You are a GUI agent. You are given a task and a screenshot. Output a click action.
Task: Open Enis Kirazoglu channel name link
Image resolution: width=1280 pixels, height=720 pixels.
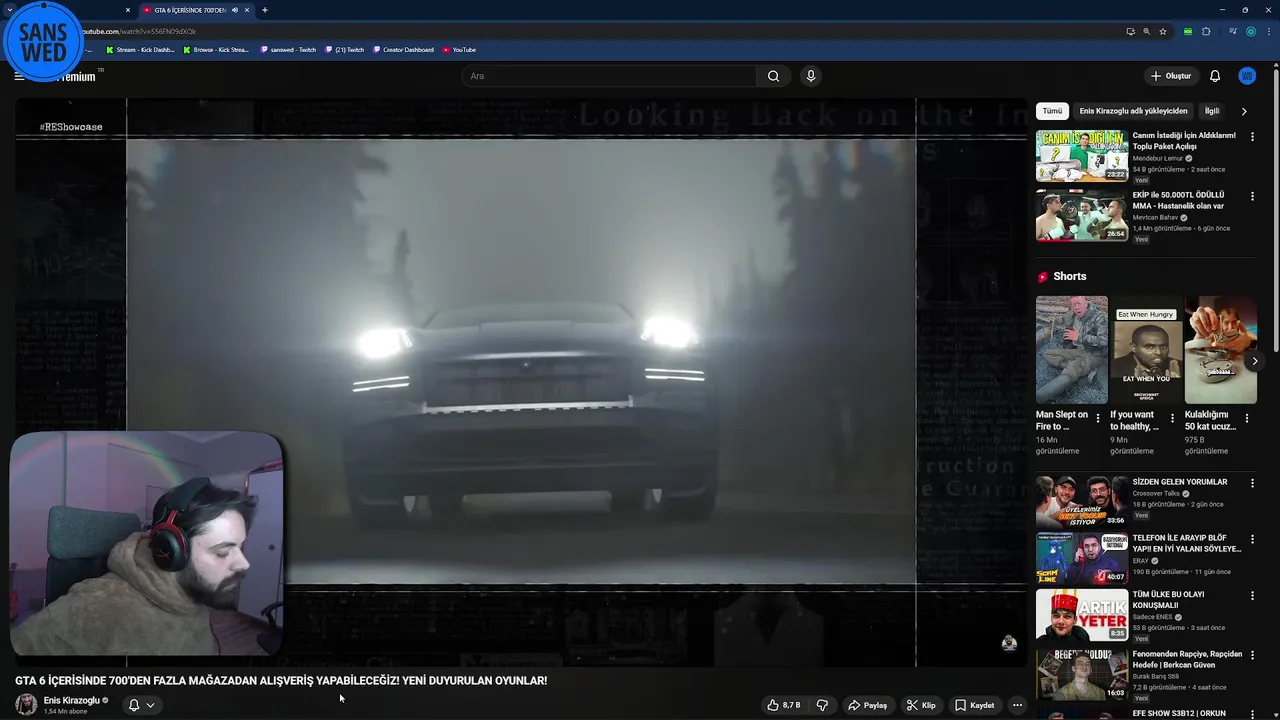71,700
